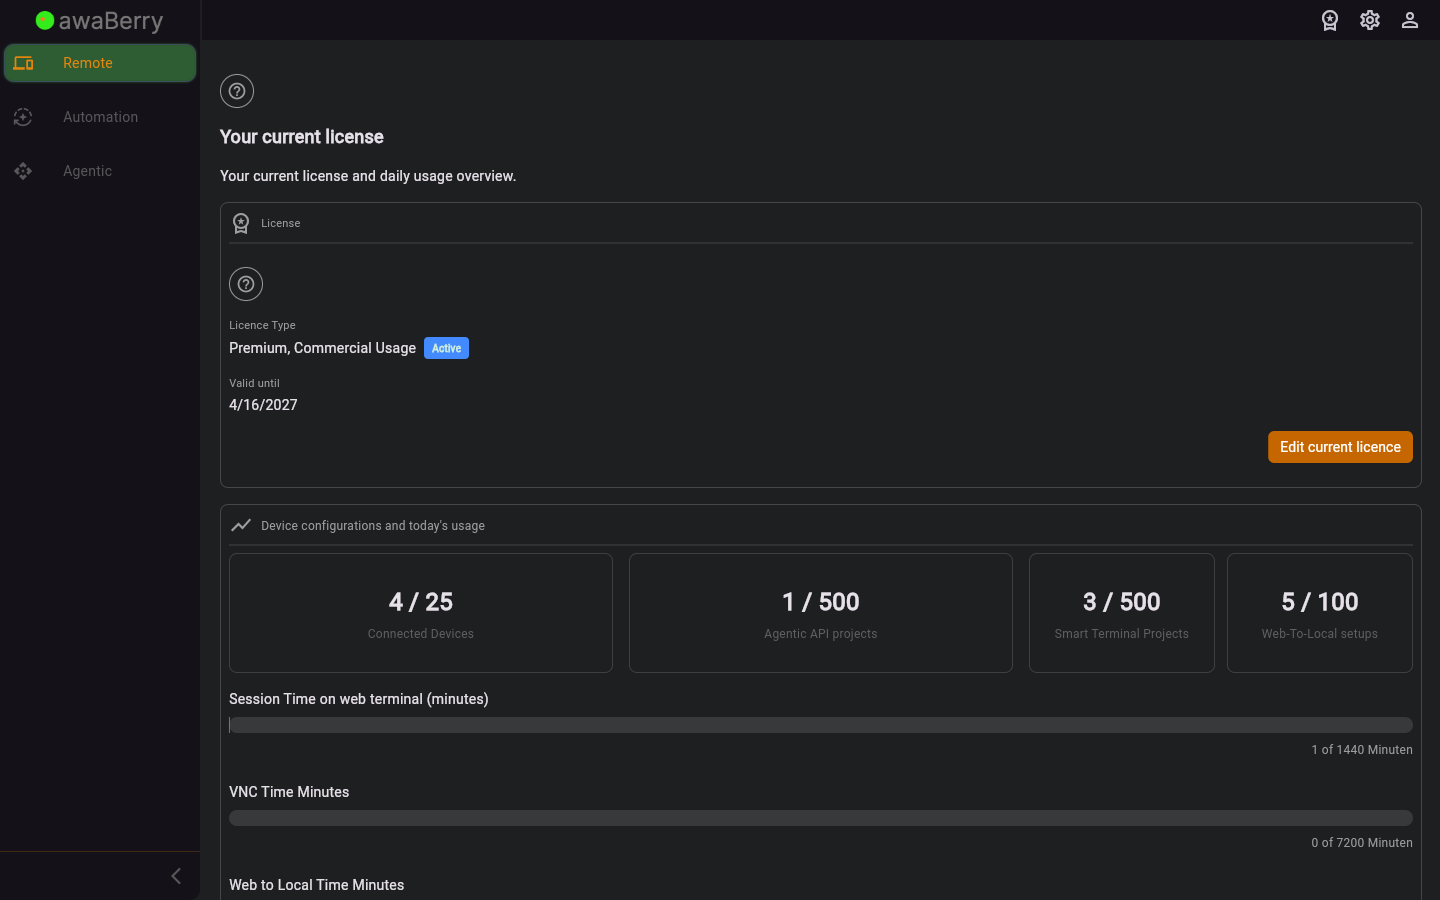
Task: Select the Connected Devices card
Action: [x=421, y=613]
